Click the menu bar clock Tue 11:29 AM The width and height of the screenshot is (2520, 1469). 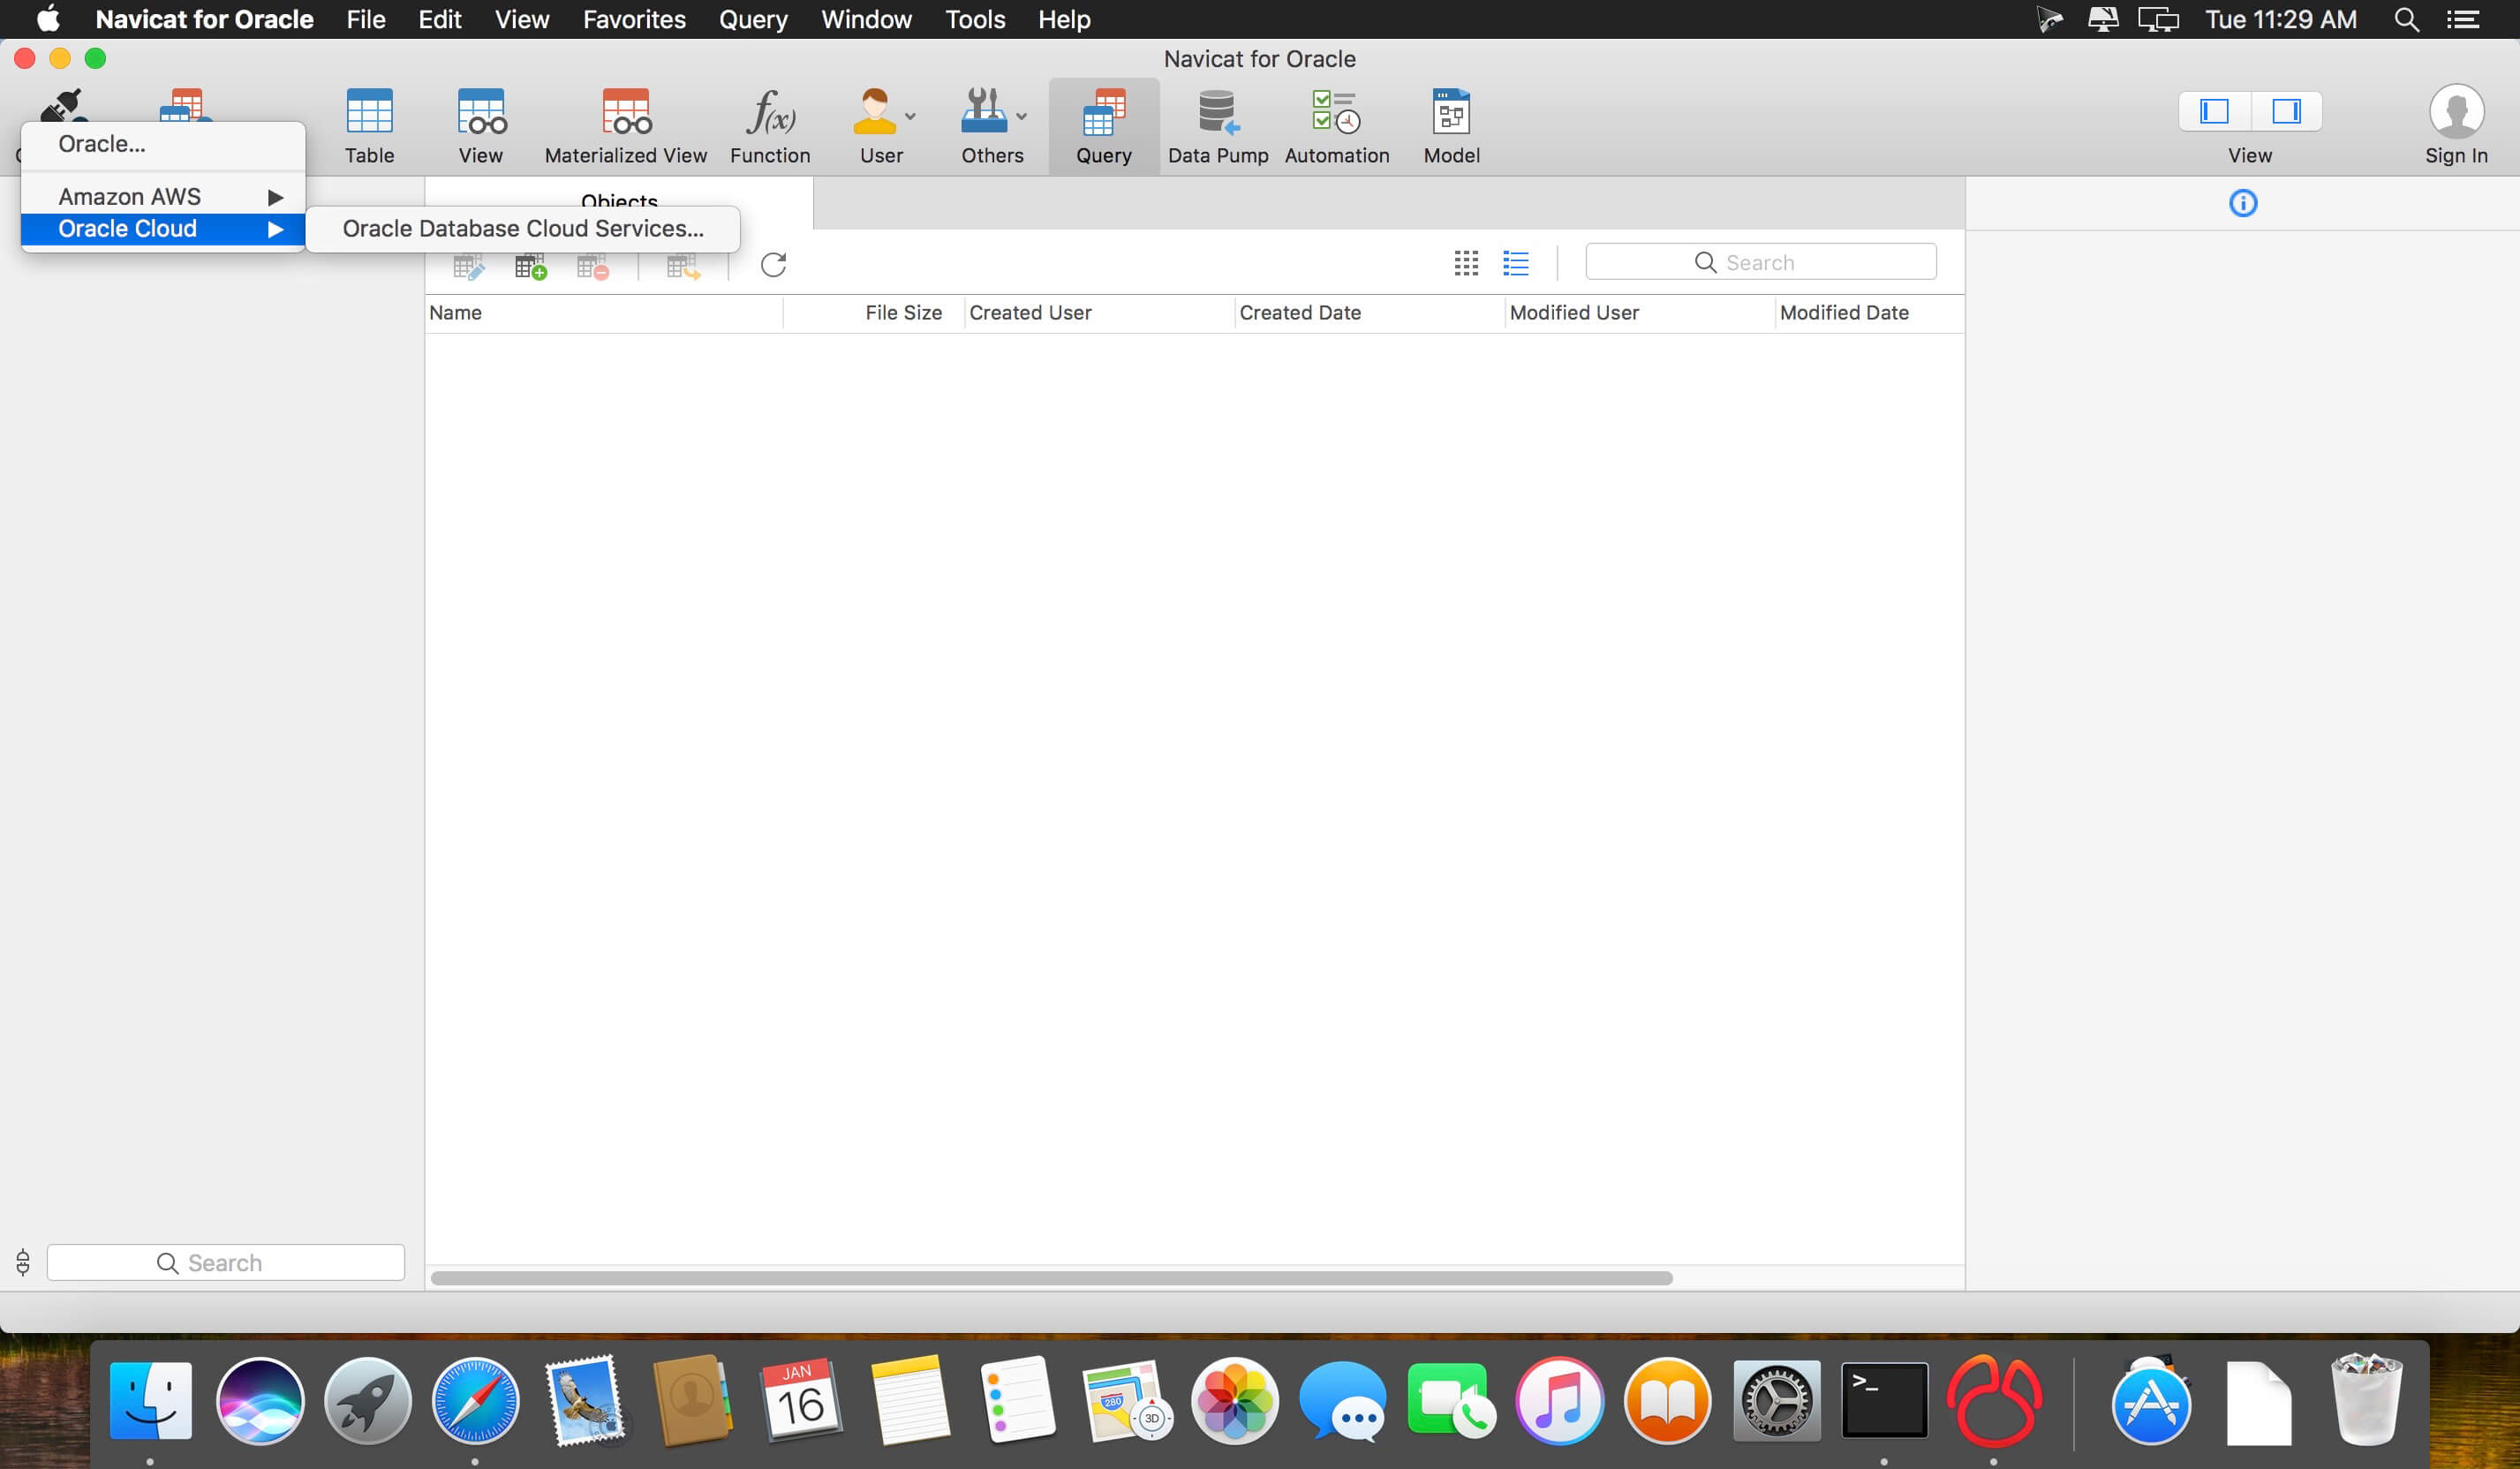(x=2281, y=20)
